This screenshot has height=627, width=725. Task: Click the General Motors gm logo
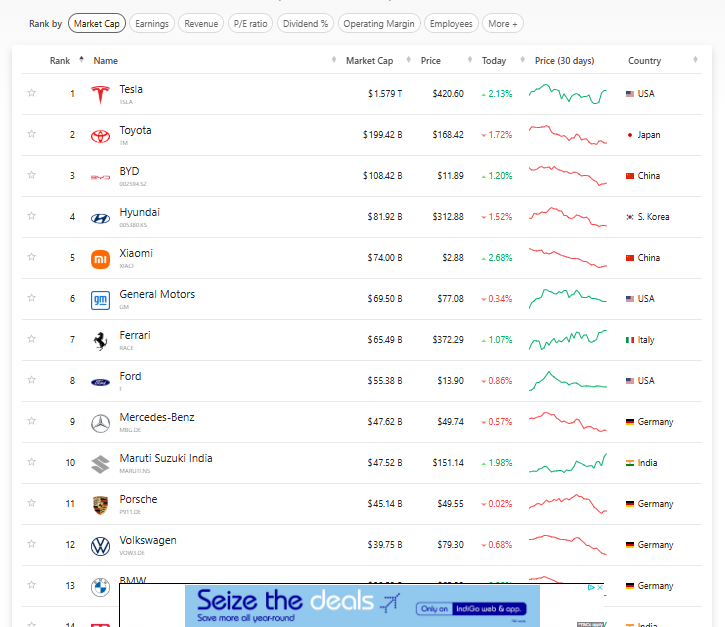[100, 300]
